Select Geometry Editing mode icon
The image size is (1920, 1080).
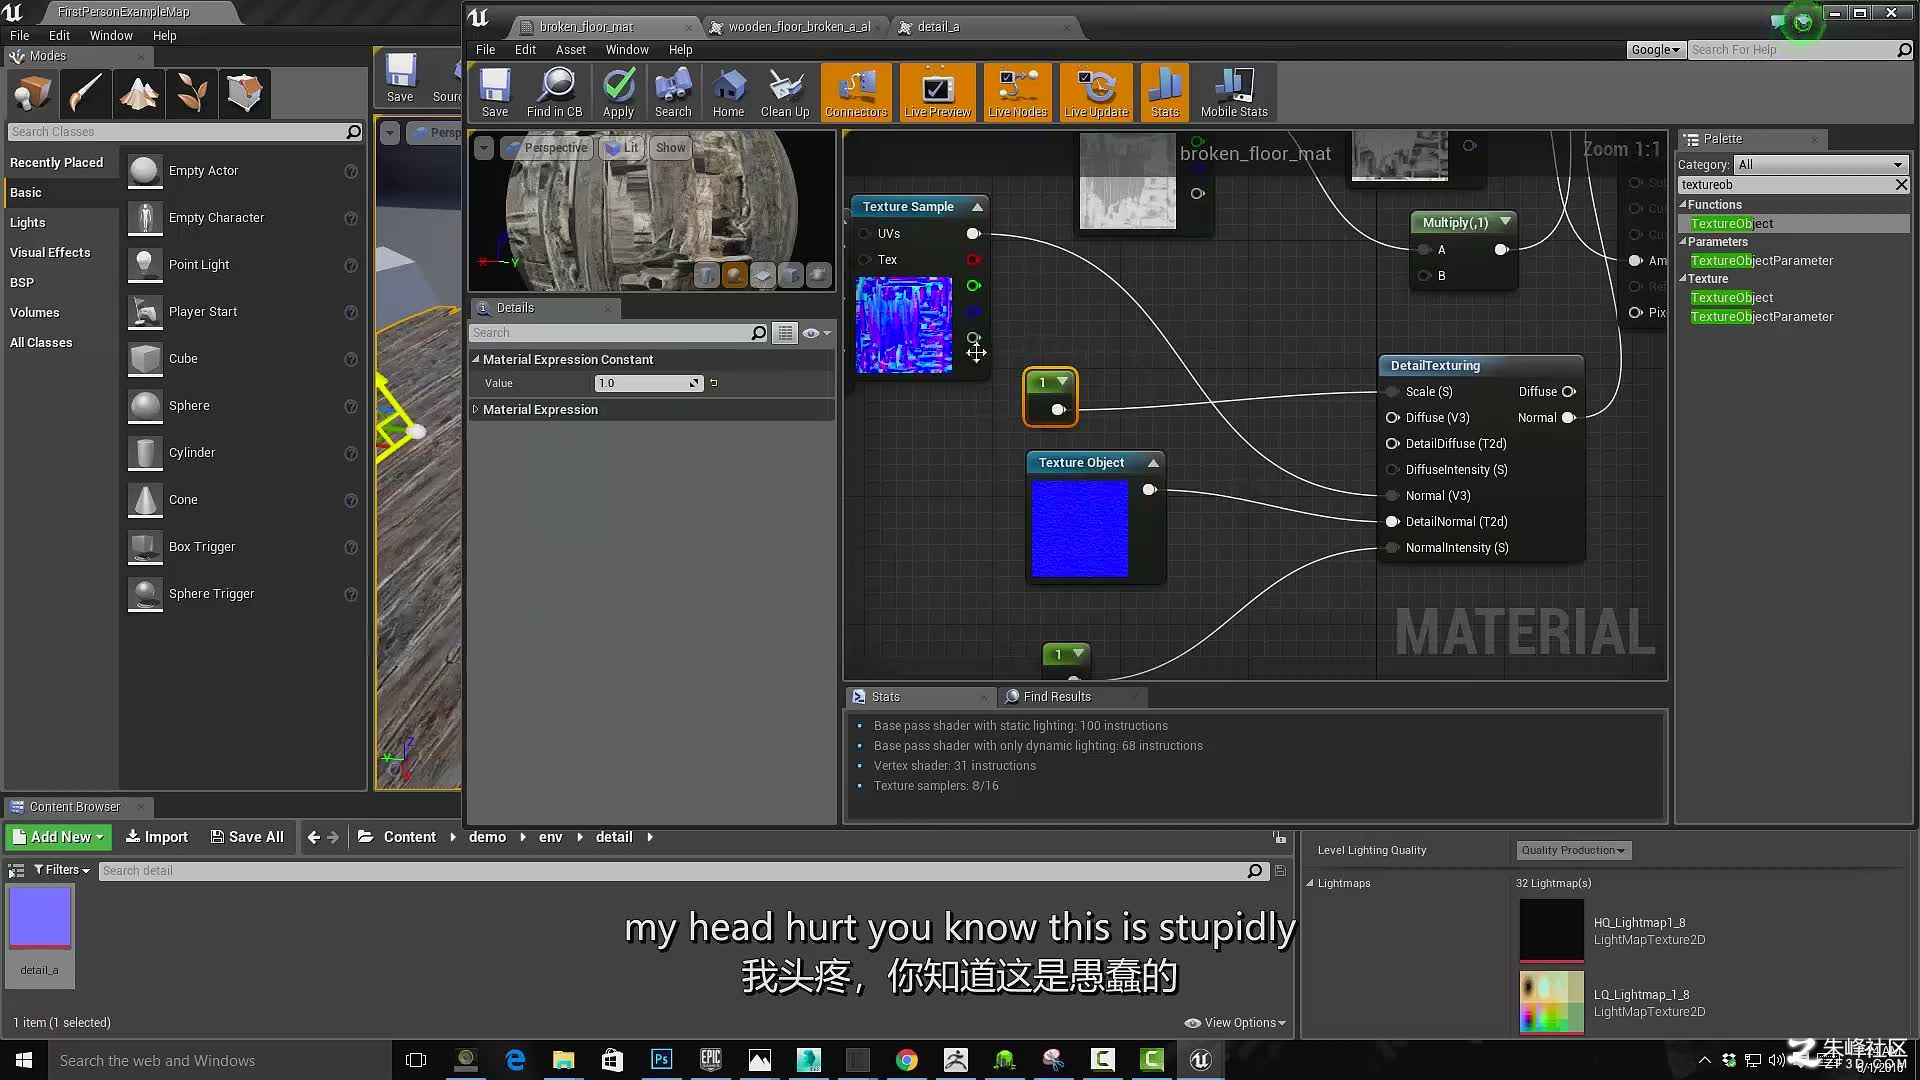pos(245,93)
